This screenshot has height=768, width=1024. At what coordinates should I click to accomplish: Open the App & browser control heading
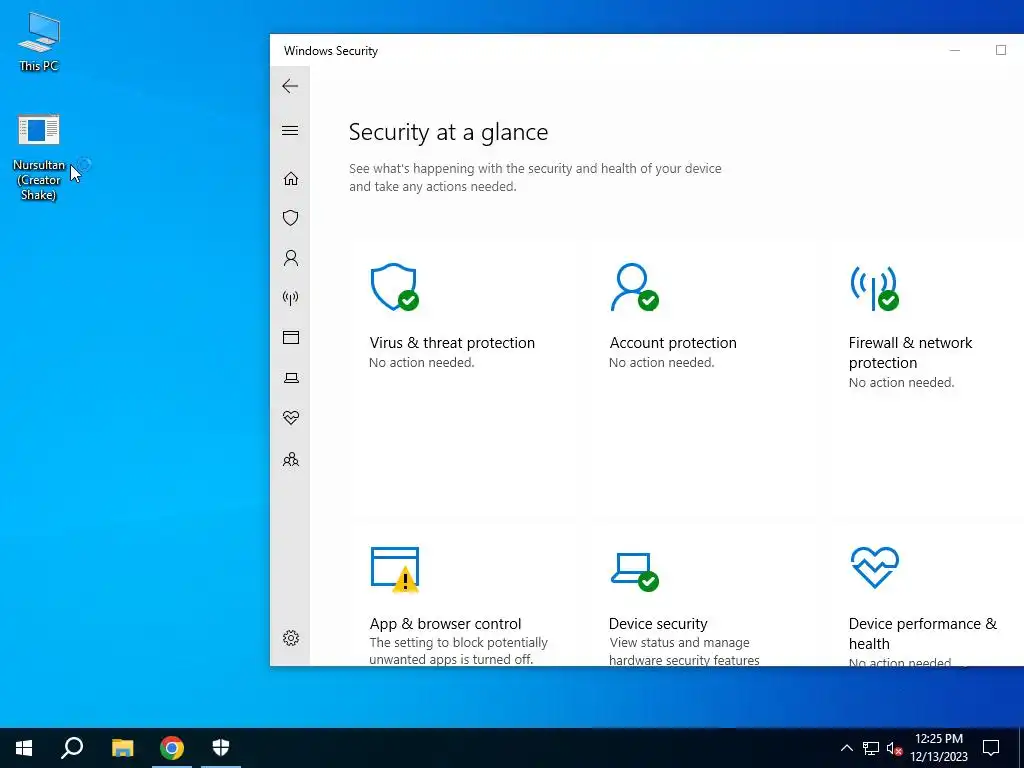click(x=445, y=624)
